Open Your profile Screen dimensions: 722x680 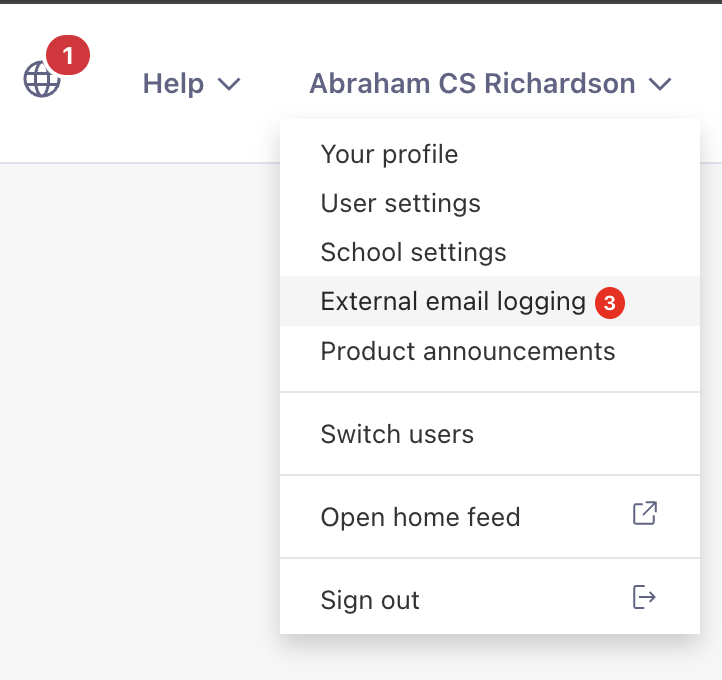pos(390,154)
